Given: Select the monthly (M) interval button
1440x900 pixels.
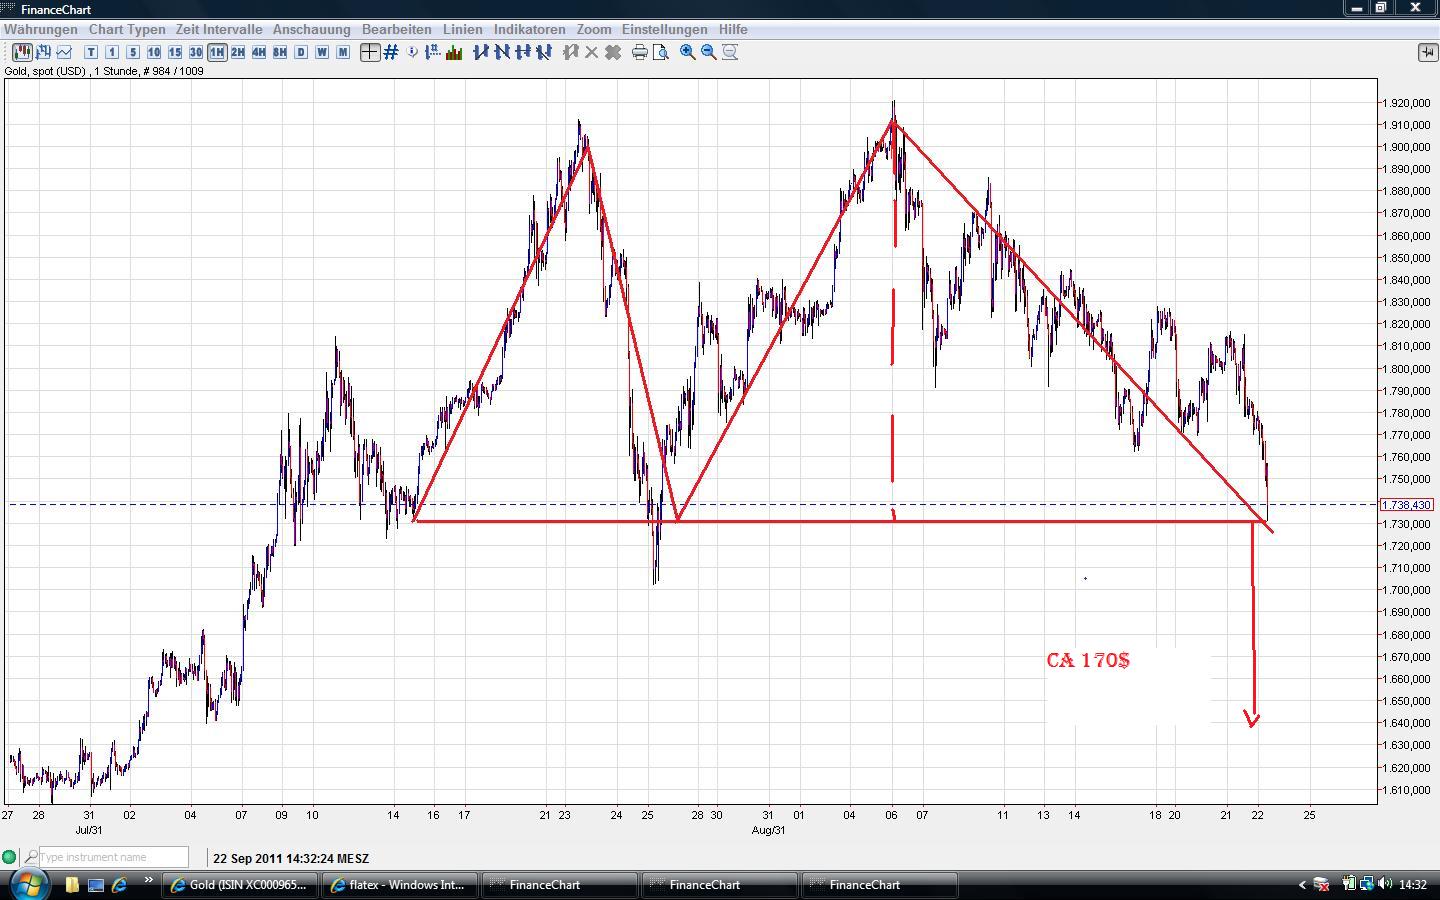Looking at the screenshot, I should [343, 52].
